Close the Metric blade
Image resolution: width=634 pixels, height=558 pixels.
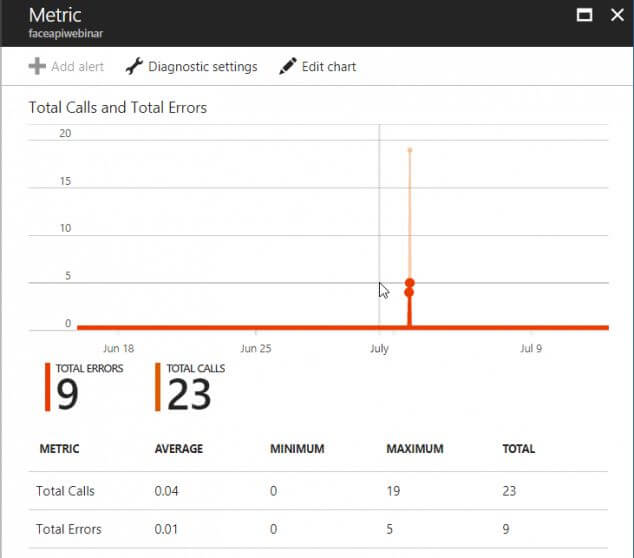[616, 15]
